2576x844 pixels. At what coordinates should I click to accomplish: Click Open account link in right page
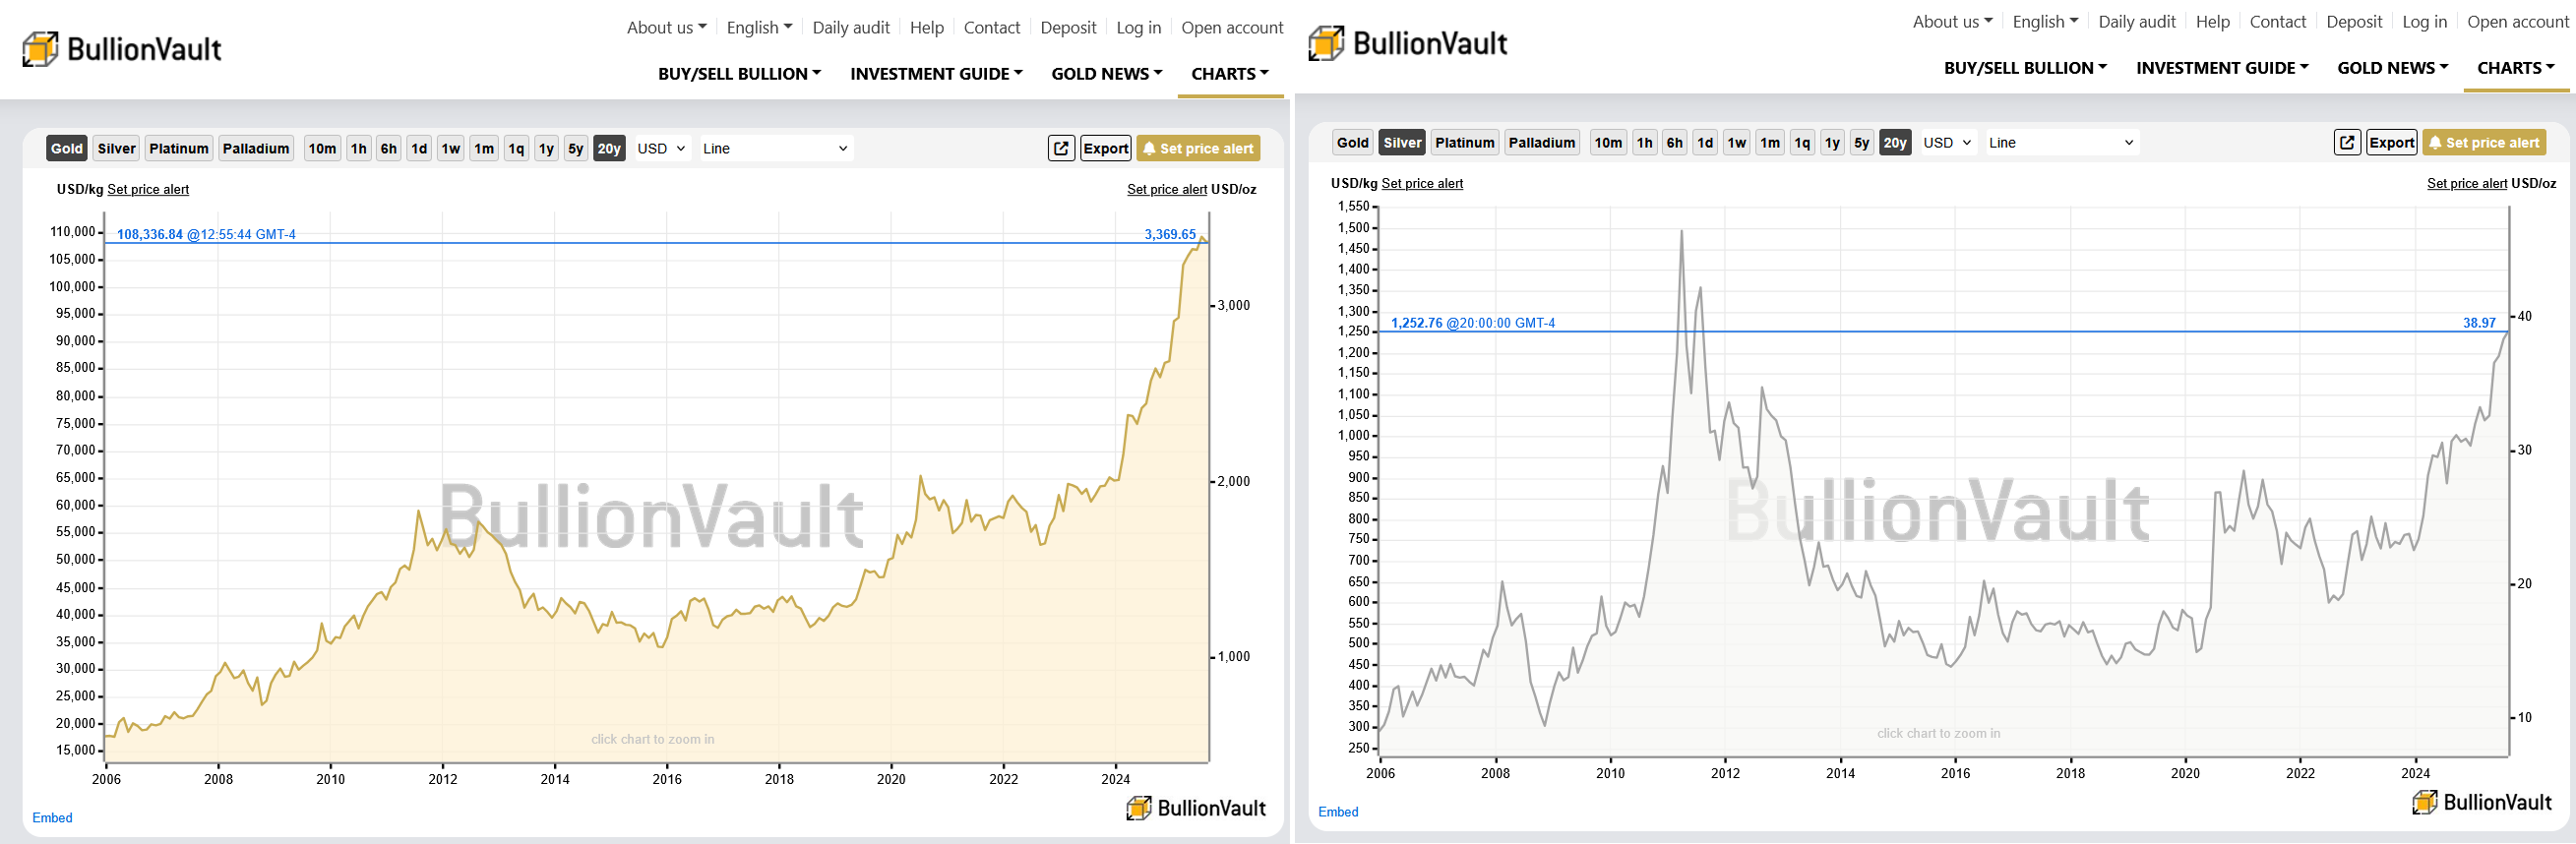click(x=2518, y=22)
